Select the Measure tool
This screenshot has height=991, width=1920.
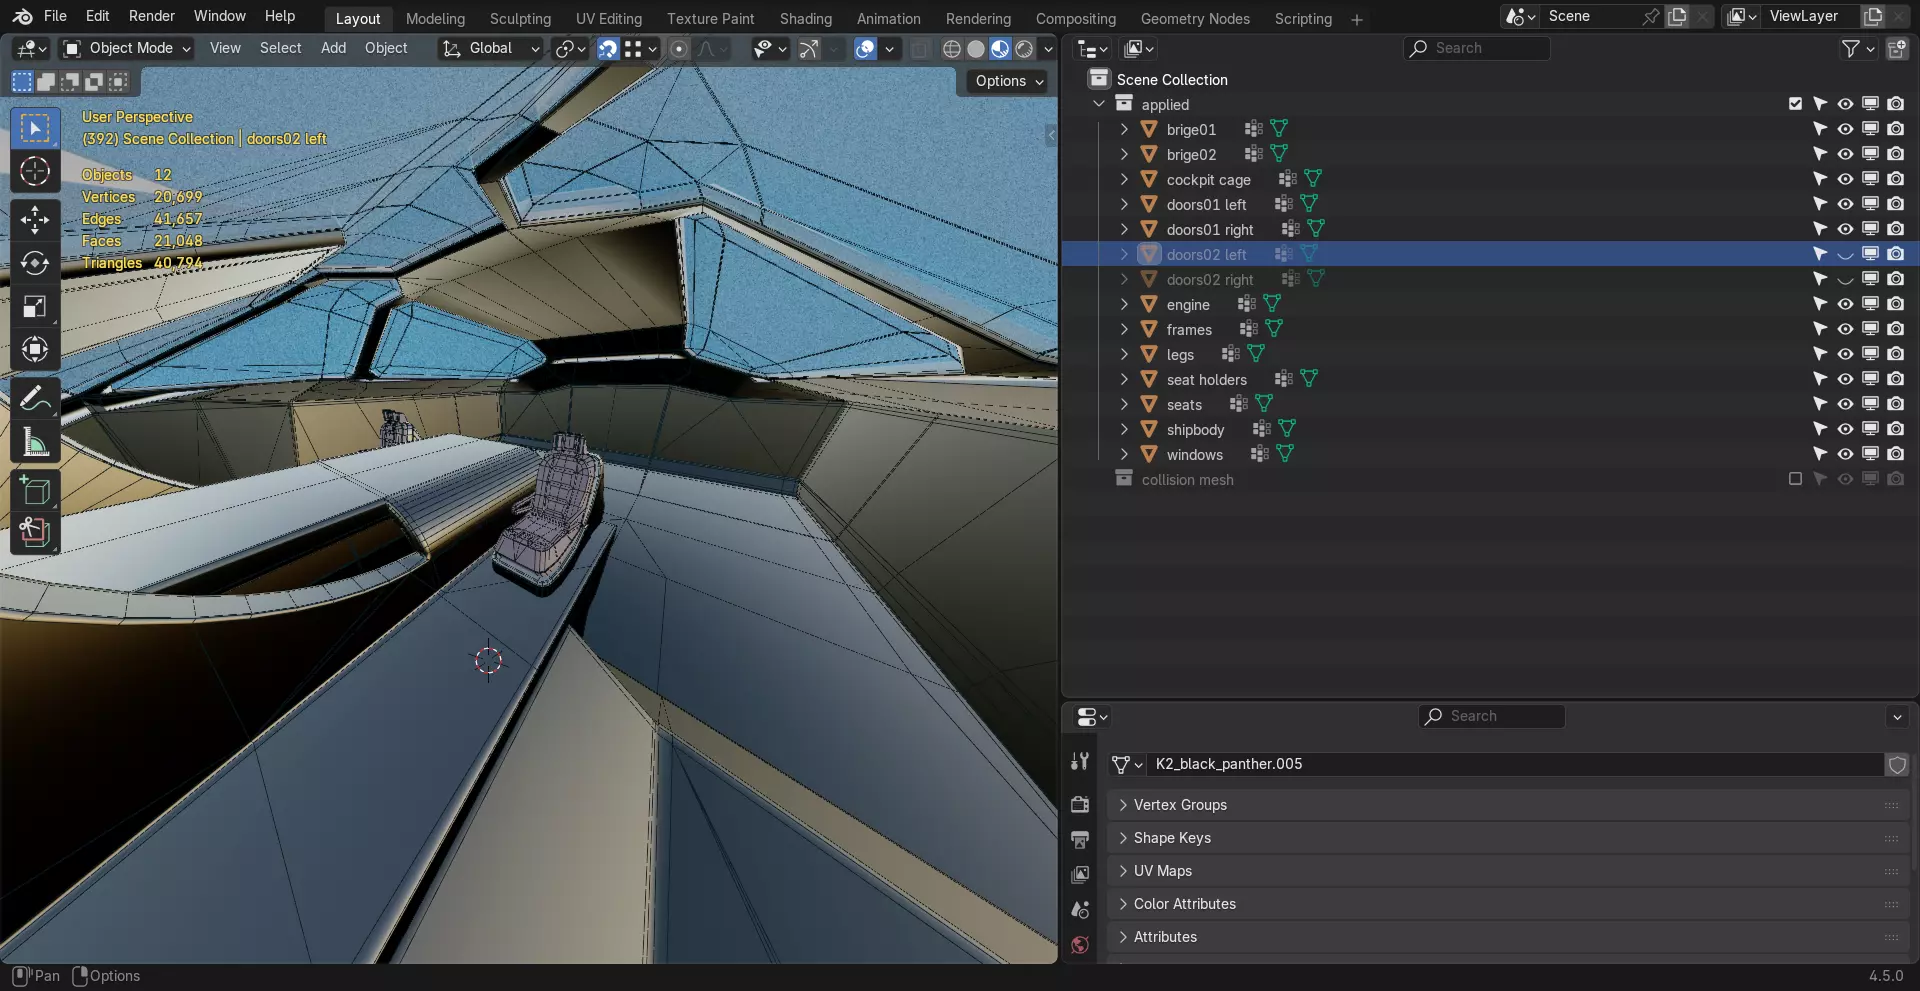pos(35,441)
